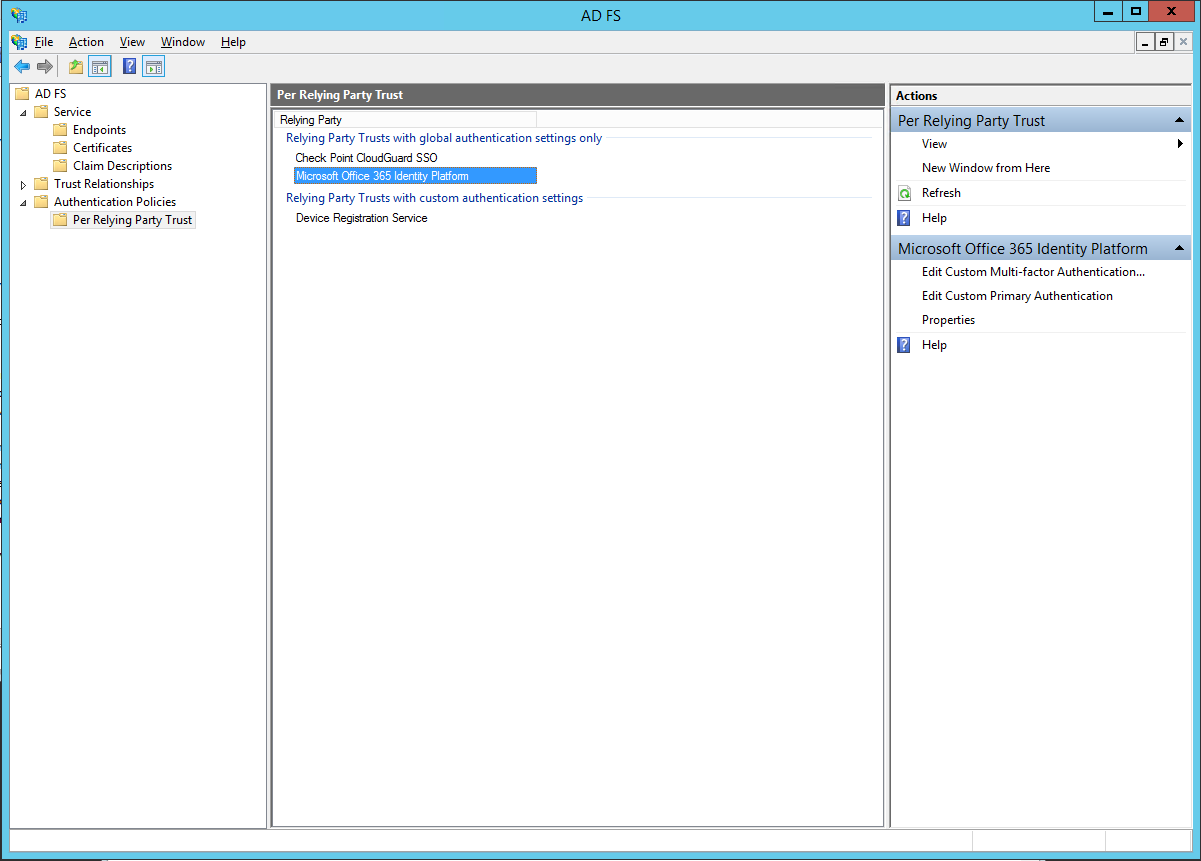Minimize the inner MDI child window

1145,42
